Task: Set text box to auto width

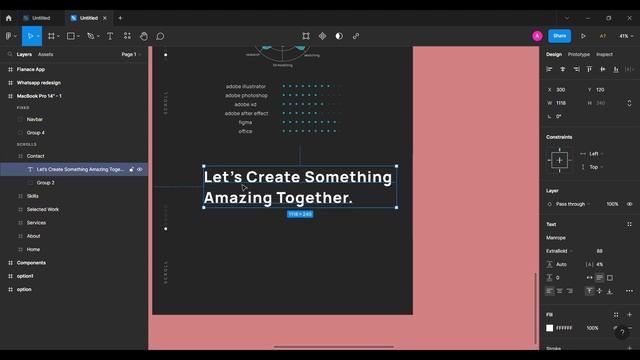Action: click(589, 278)
